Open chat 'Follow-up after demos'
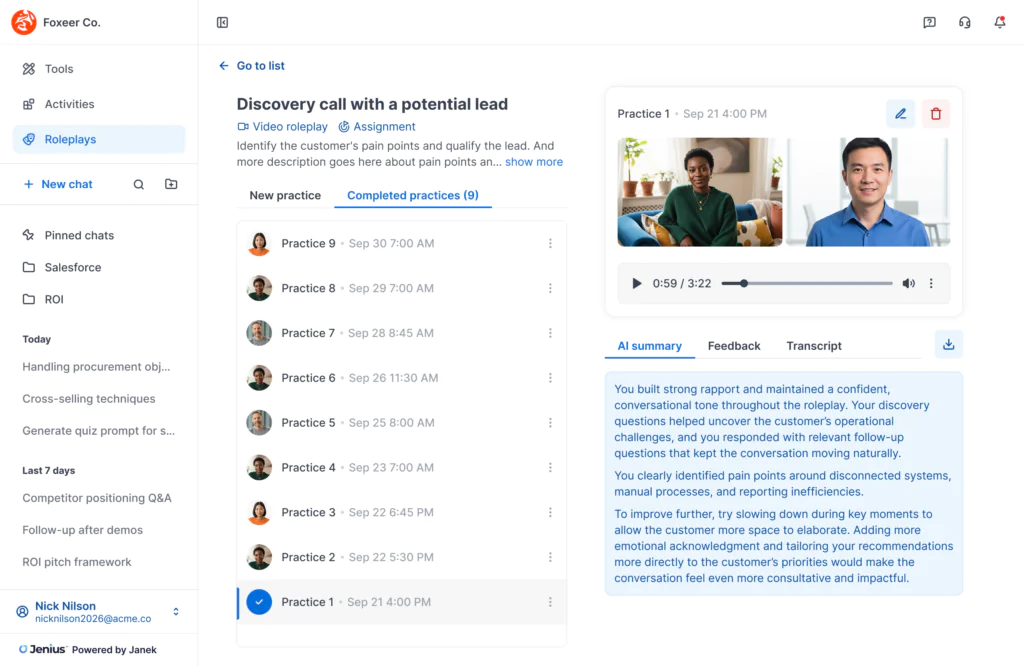Screen dimensions: 1024x666 click(82, 530)
